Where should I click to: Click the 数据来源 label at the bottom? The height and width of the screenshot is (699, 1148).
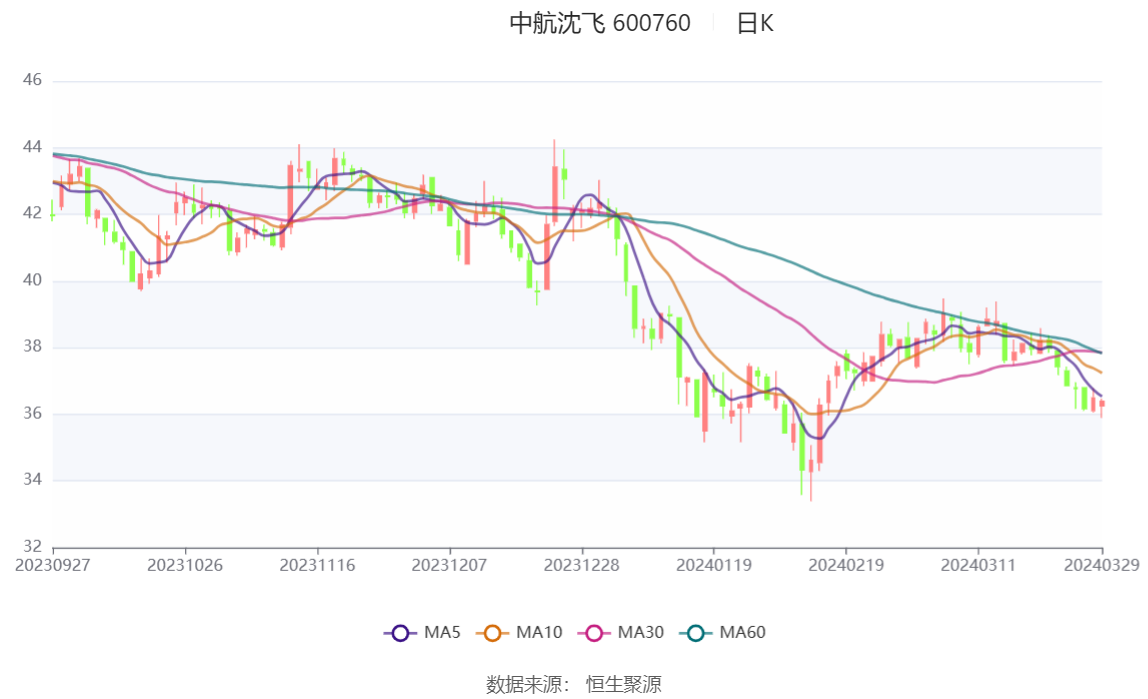coord(527,684)
